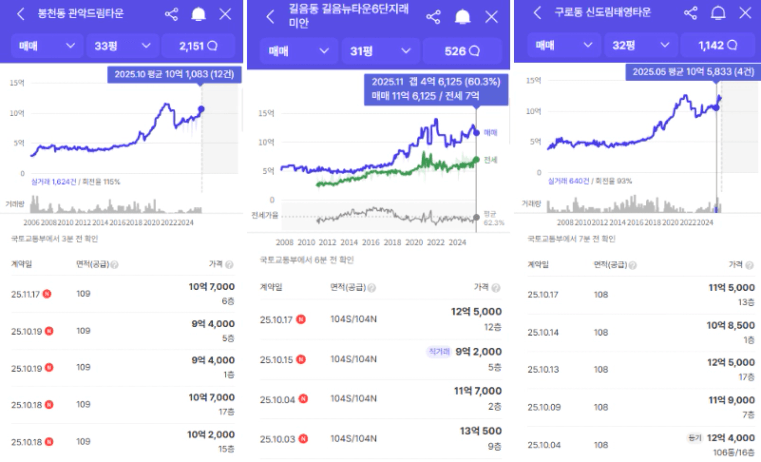Go back from 신도림태영타운 panel

click(x=537, y=13)
